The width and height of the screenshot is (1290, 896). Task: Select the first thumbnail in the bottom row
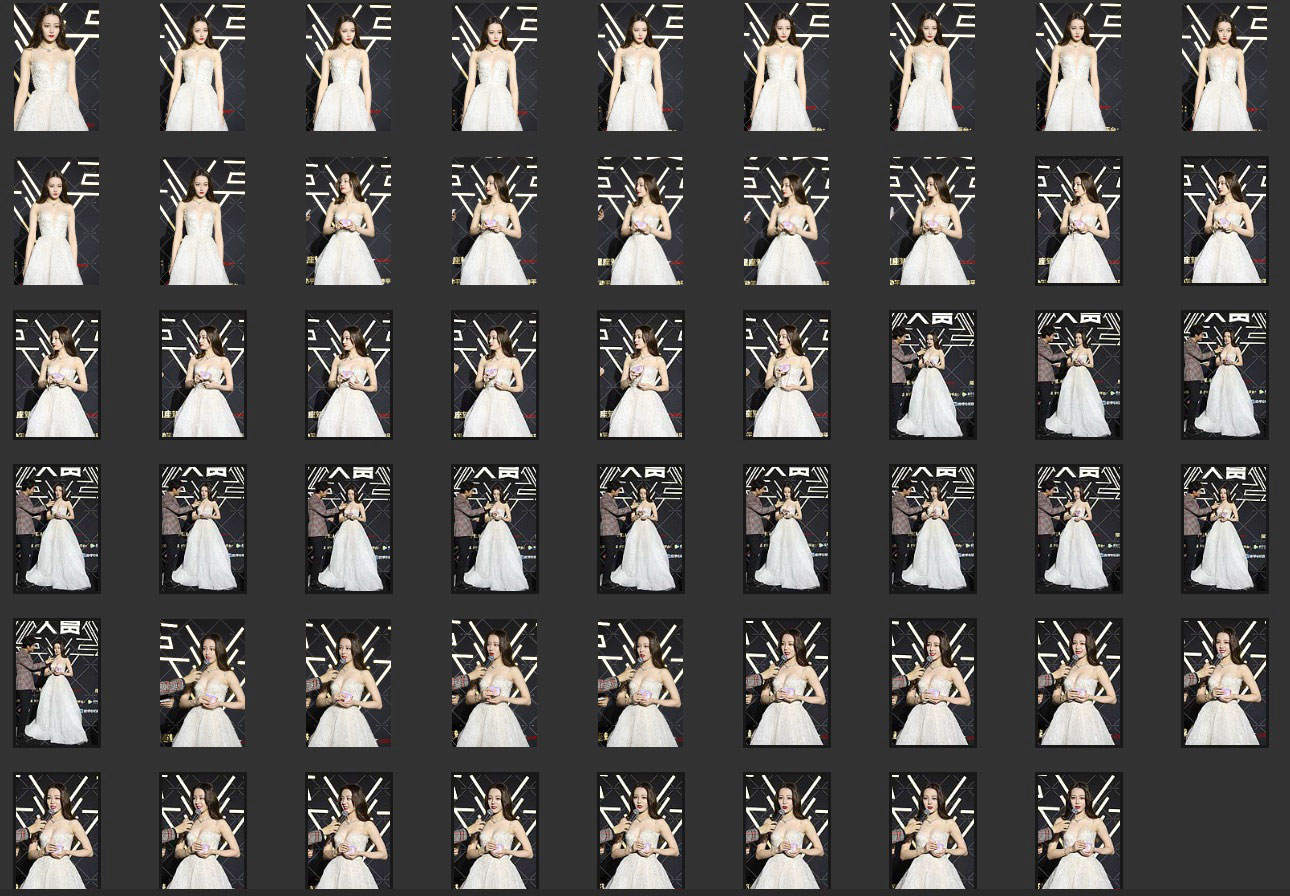(x=56, y=832)
